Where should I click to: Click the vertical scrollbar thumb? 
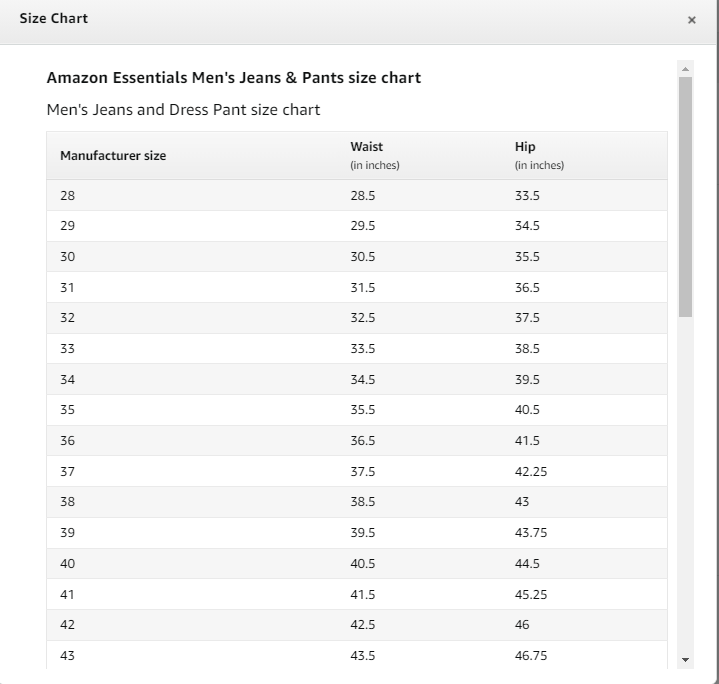(686, 197)
